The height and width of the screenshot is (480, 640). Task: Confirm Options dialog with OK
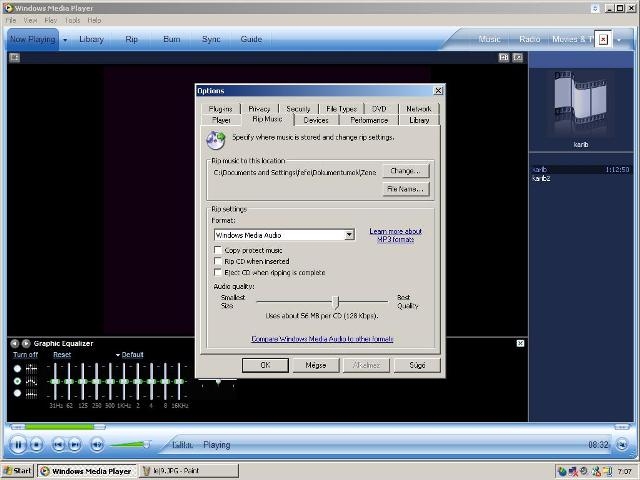coord(265,365)
